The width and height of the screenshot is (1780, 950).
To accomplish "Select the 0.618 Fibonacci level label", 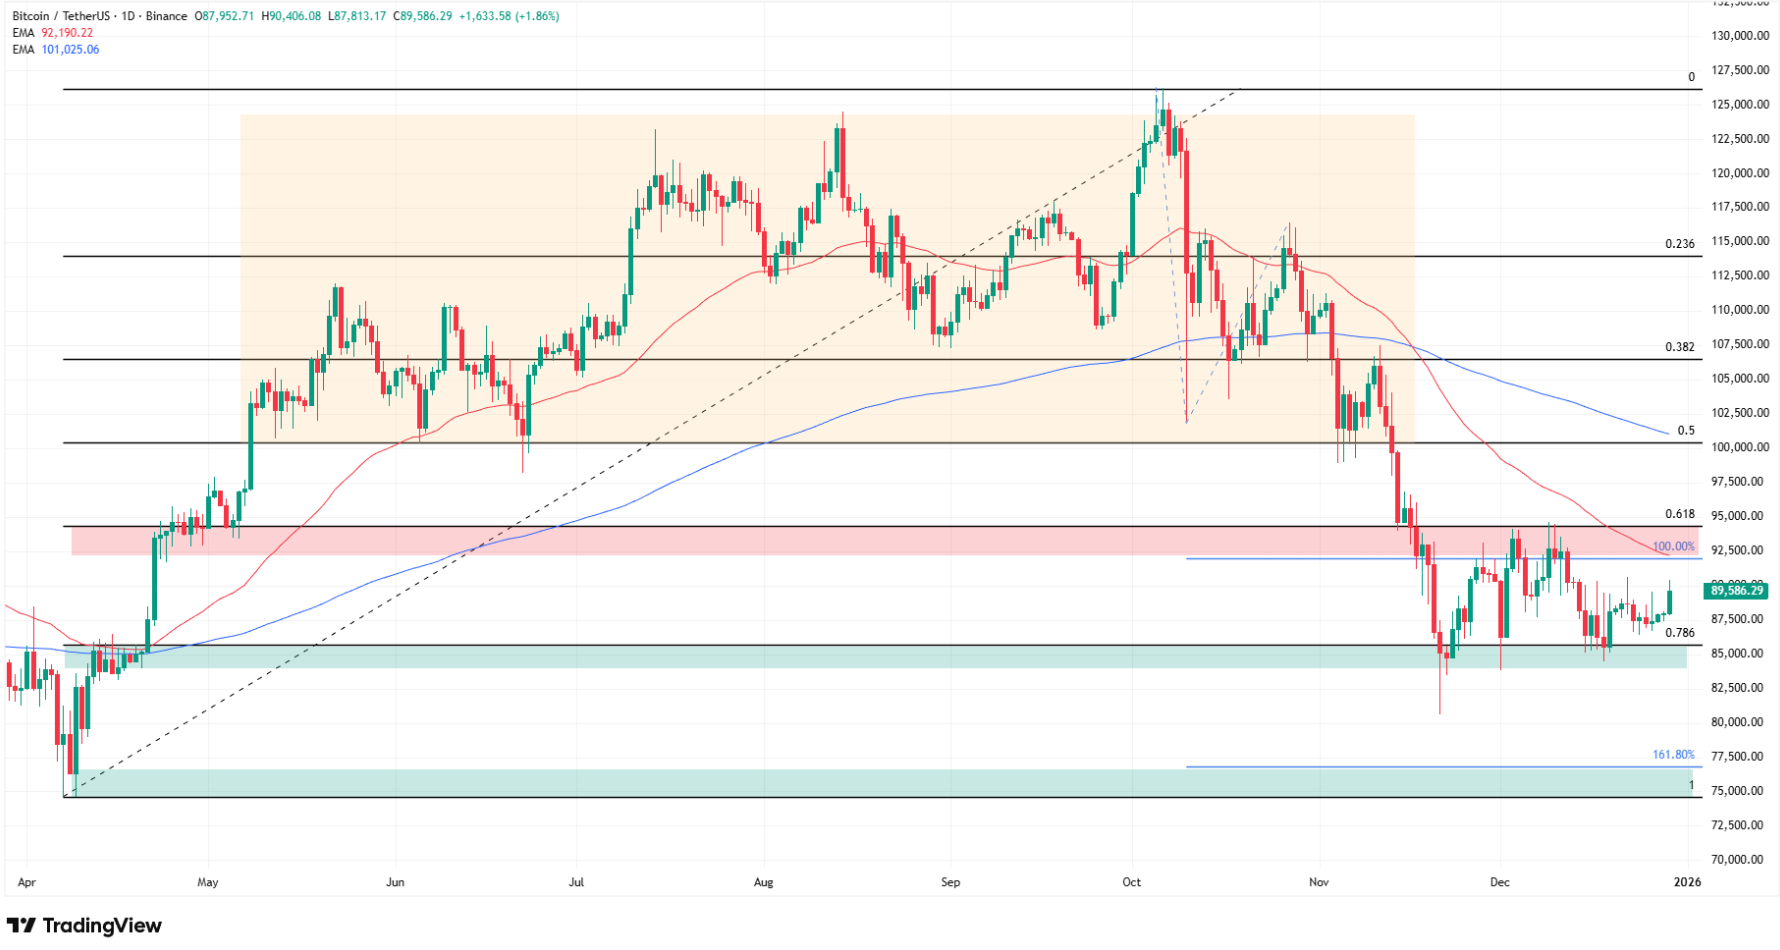I will [x=1682, y=513].
